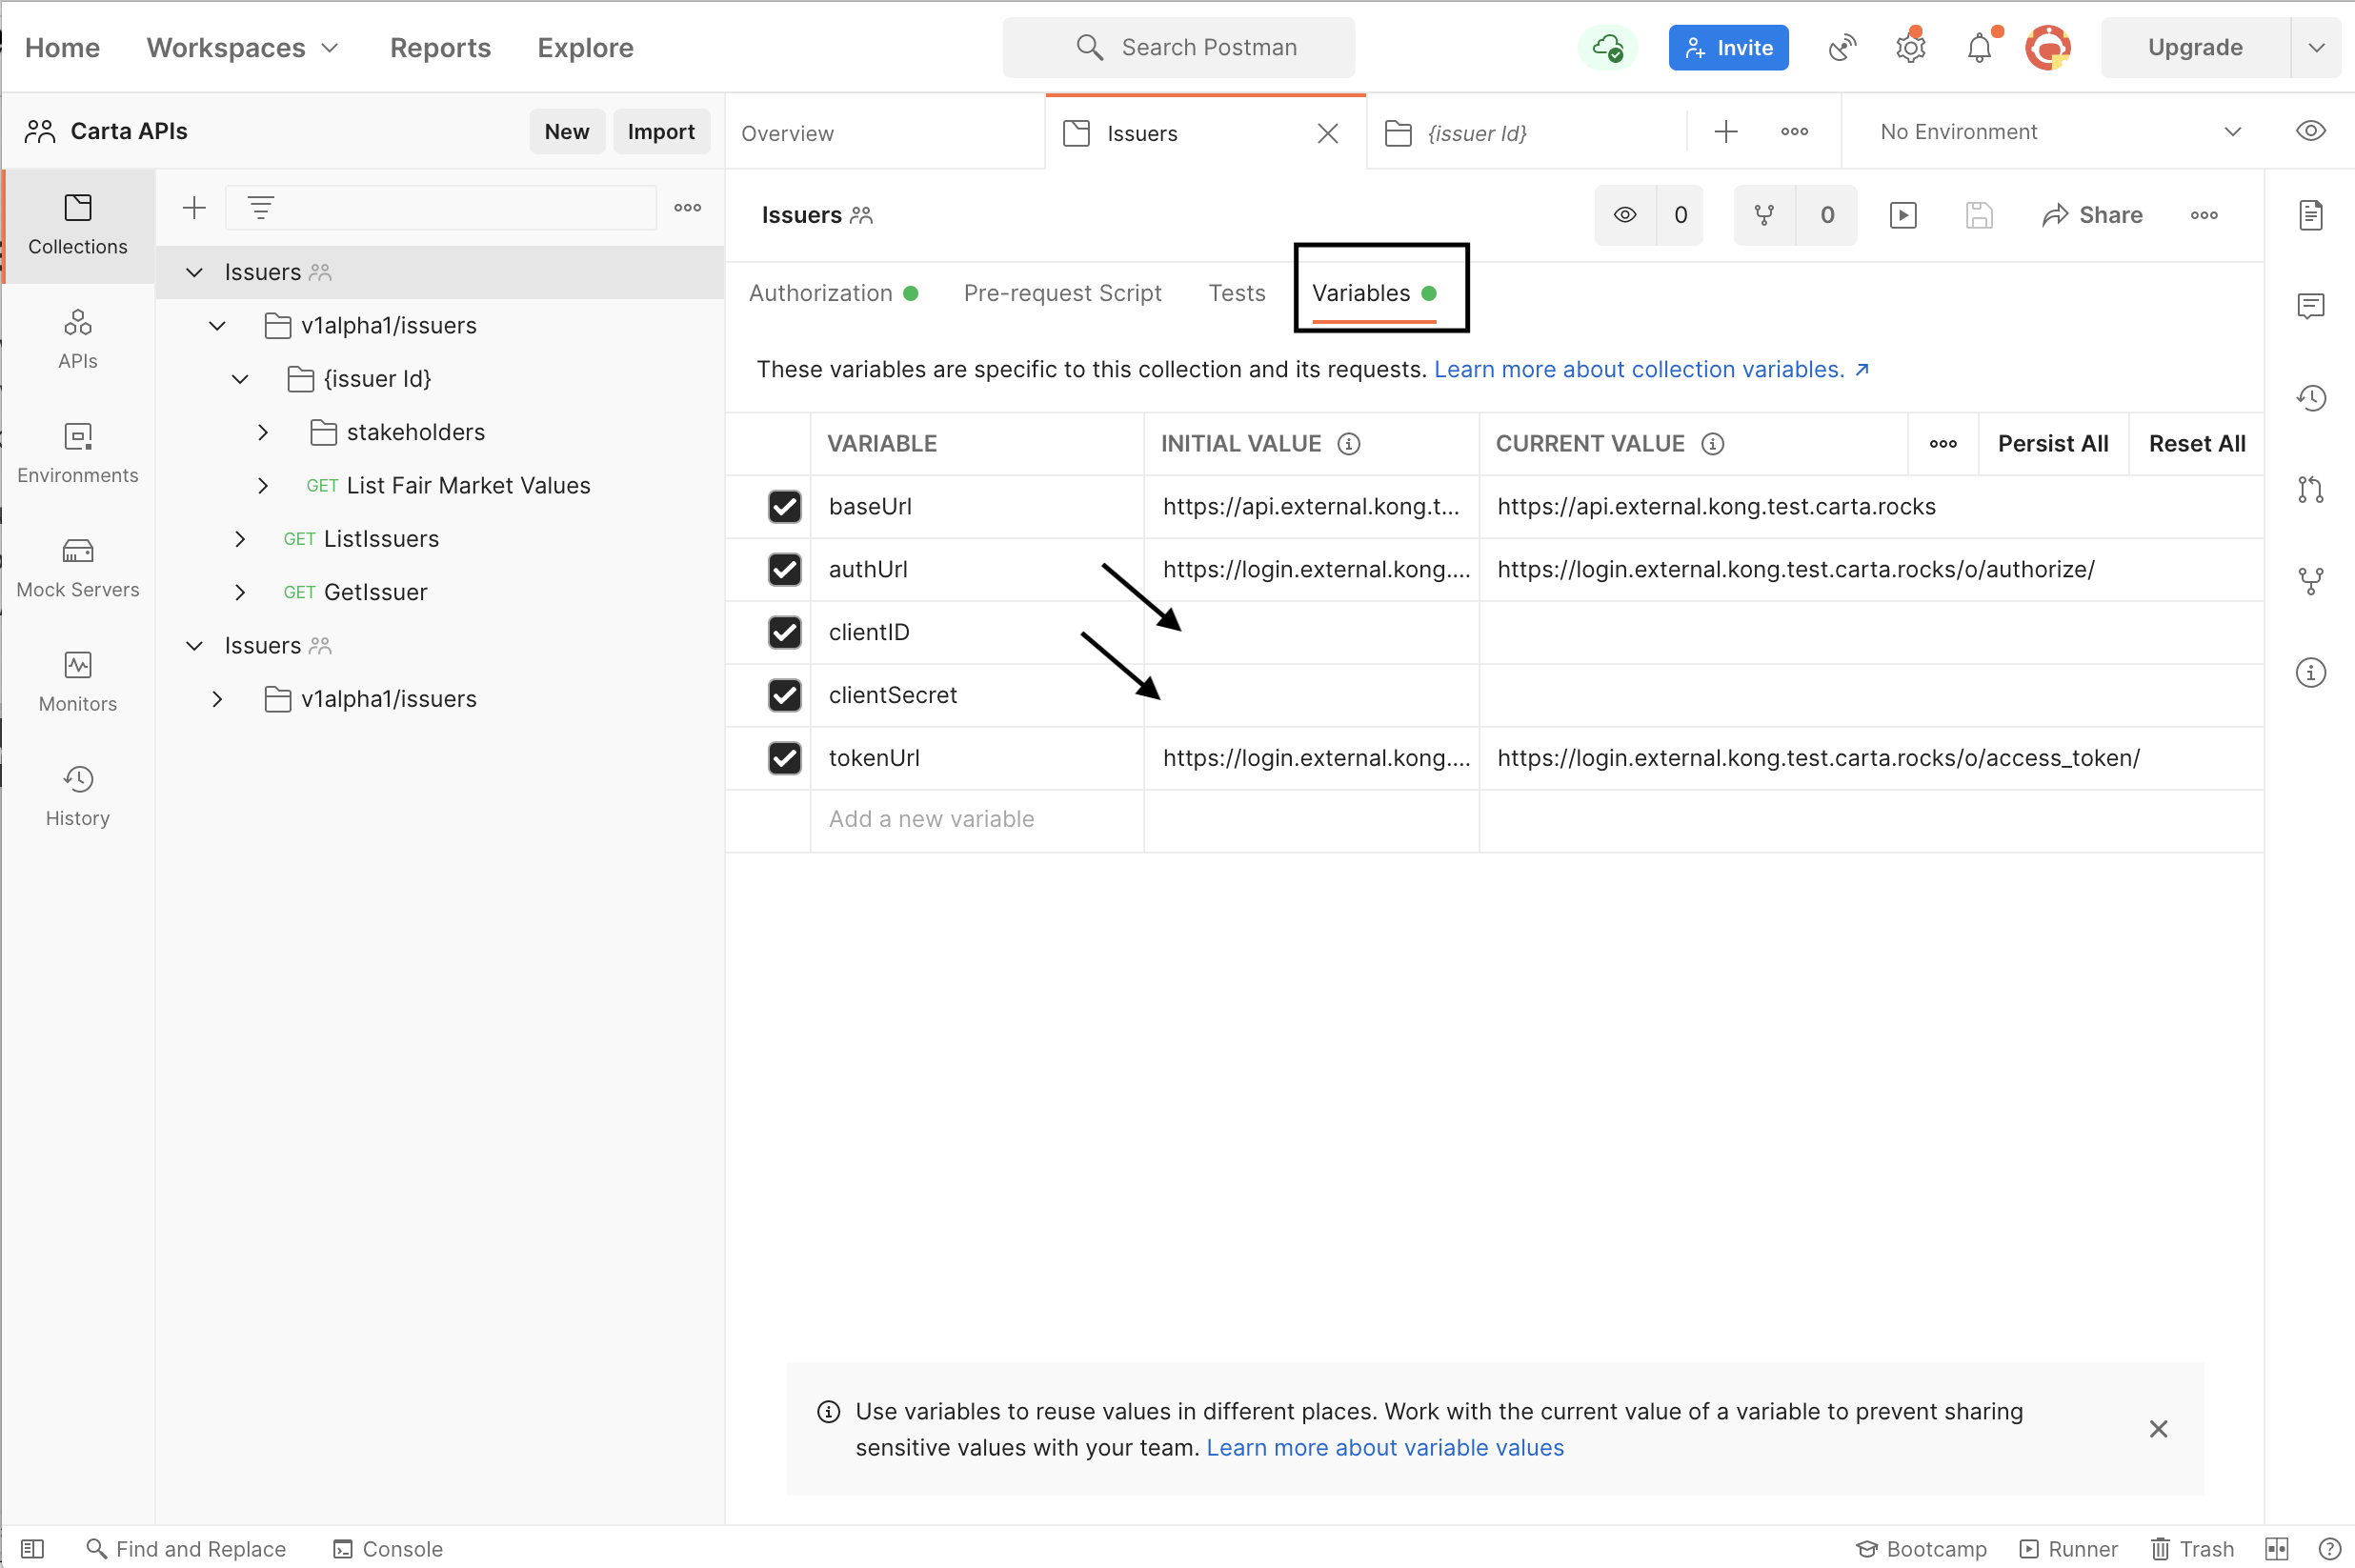Open the pull requests icon in right sidebar

[2311, 489]
